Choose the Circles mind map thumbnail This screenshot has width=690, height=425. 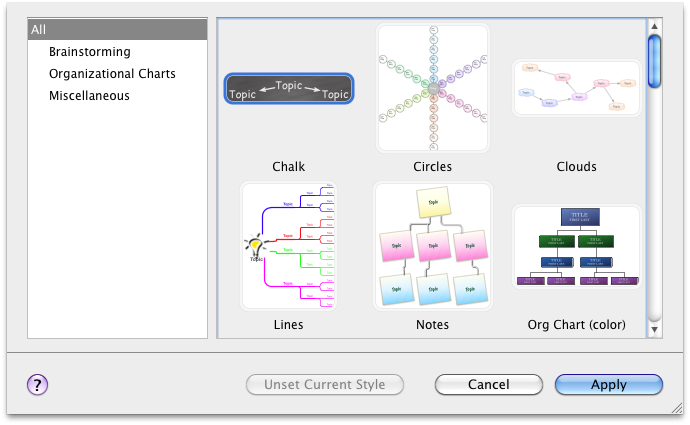coord(432,88)
